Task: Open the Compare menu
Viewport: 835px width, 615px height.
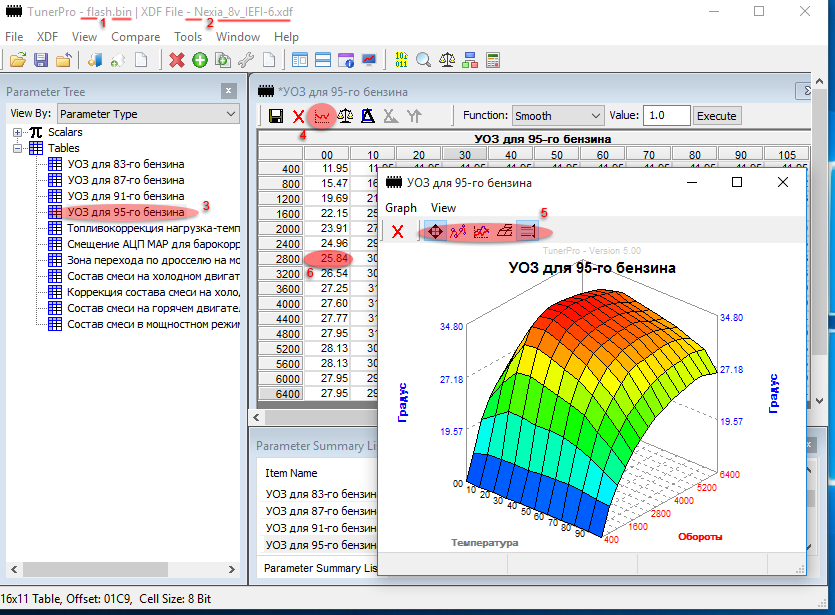Action: 135,37
